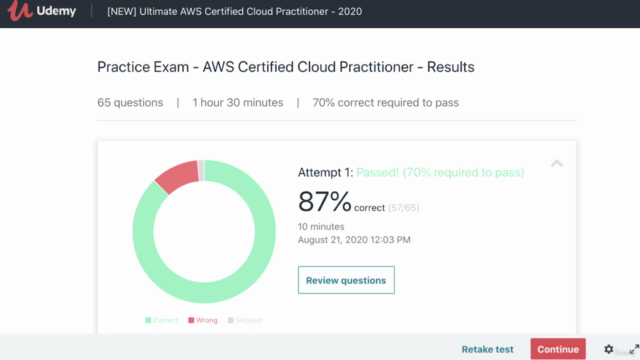The width and height of the screenshot is (640, 360).
Task: Click the Wrong legend red swatch
Action: tap(191, 320)
